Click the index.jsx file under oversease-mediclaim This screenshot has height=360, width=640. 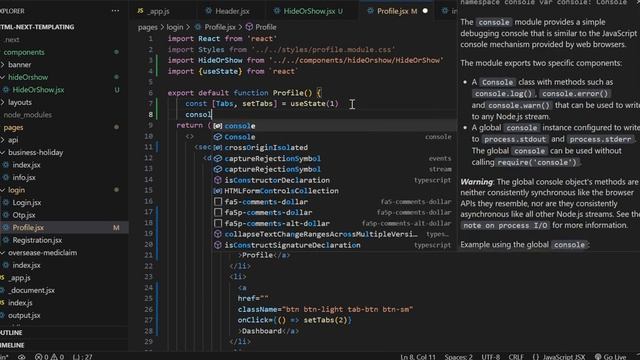tap(26, 265)
